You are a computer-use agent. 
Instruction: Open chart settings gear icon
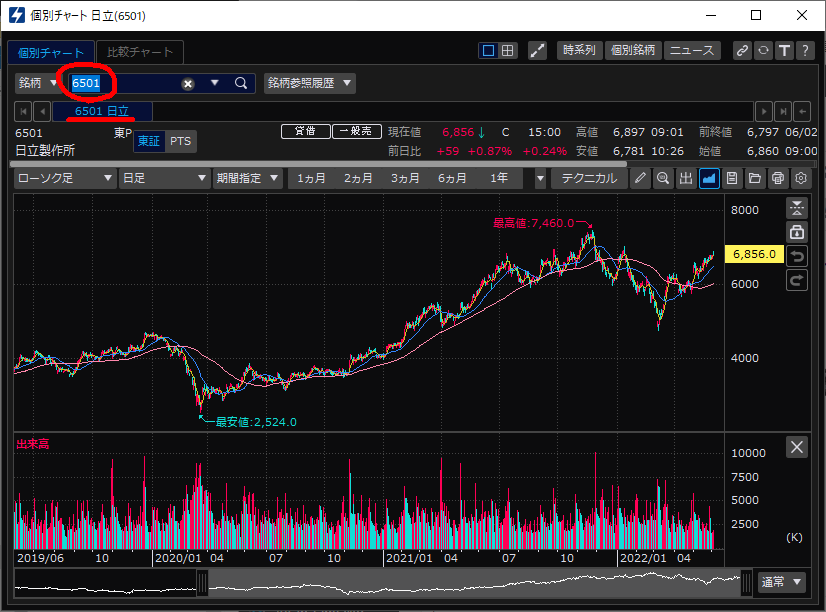pyautogui.click(x=801, y=179)
